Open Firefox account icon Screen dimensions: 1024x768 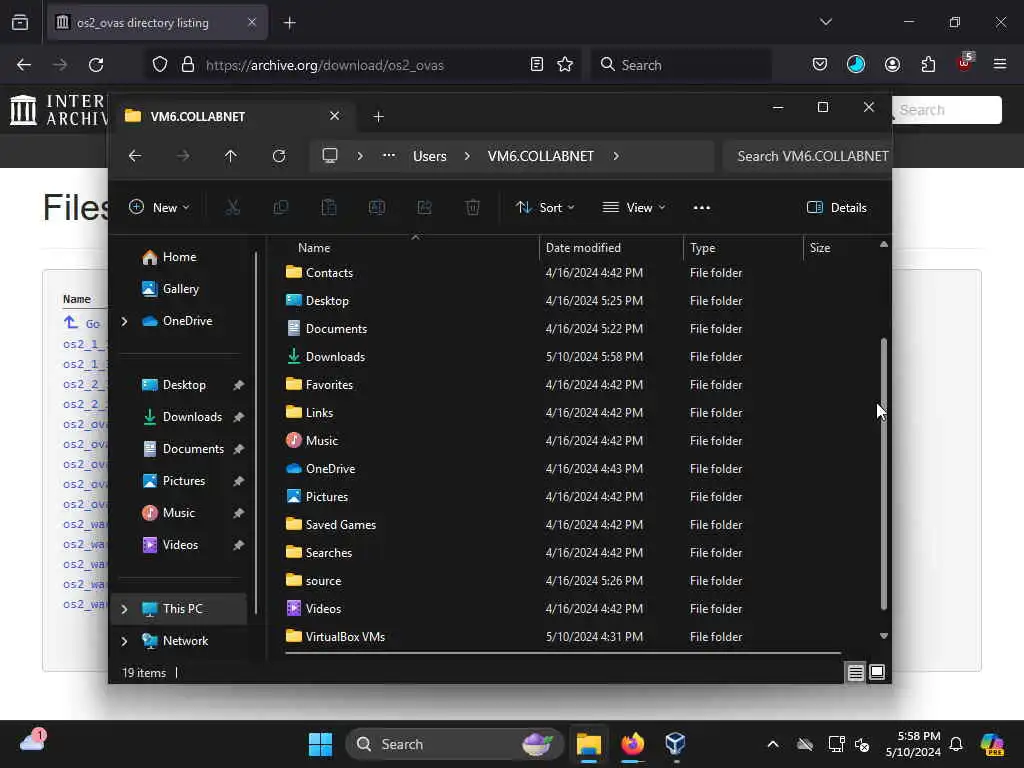point(892,65)
